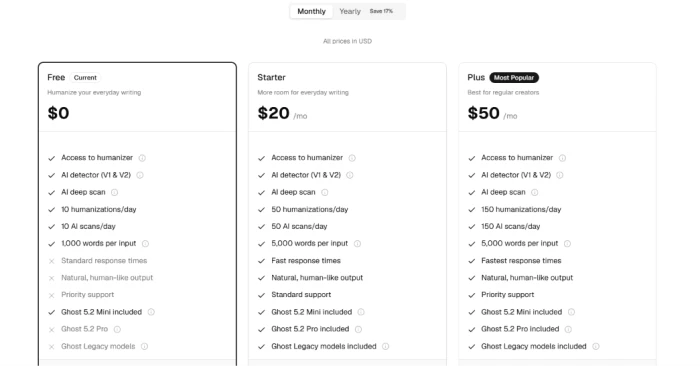Click 'Priority support' in Plus plan
The height and width of the screenshot is (366, 700).
tap(508, 295)
